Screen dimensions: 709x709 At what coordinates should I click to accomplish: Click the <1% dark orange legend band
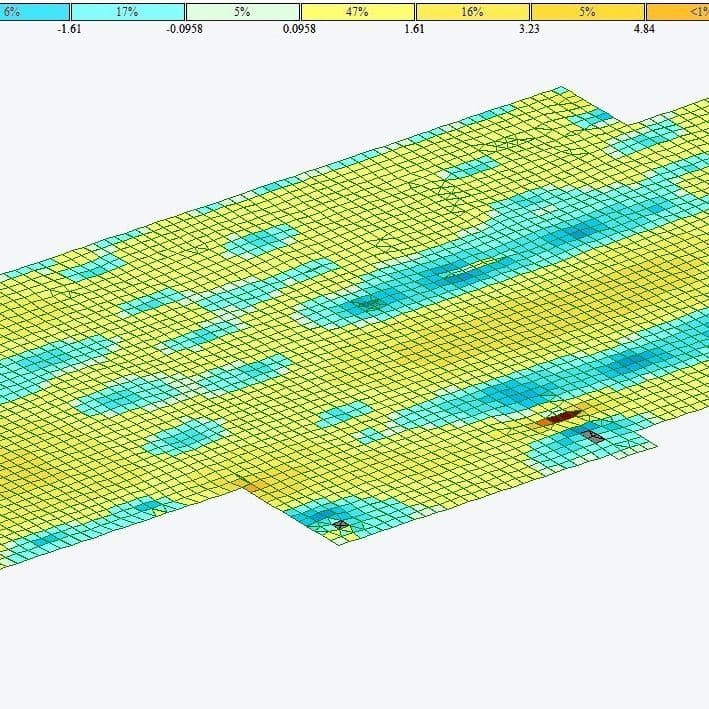678,12
